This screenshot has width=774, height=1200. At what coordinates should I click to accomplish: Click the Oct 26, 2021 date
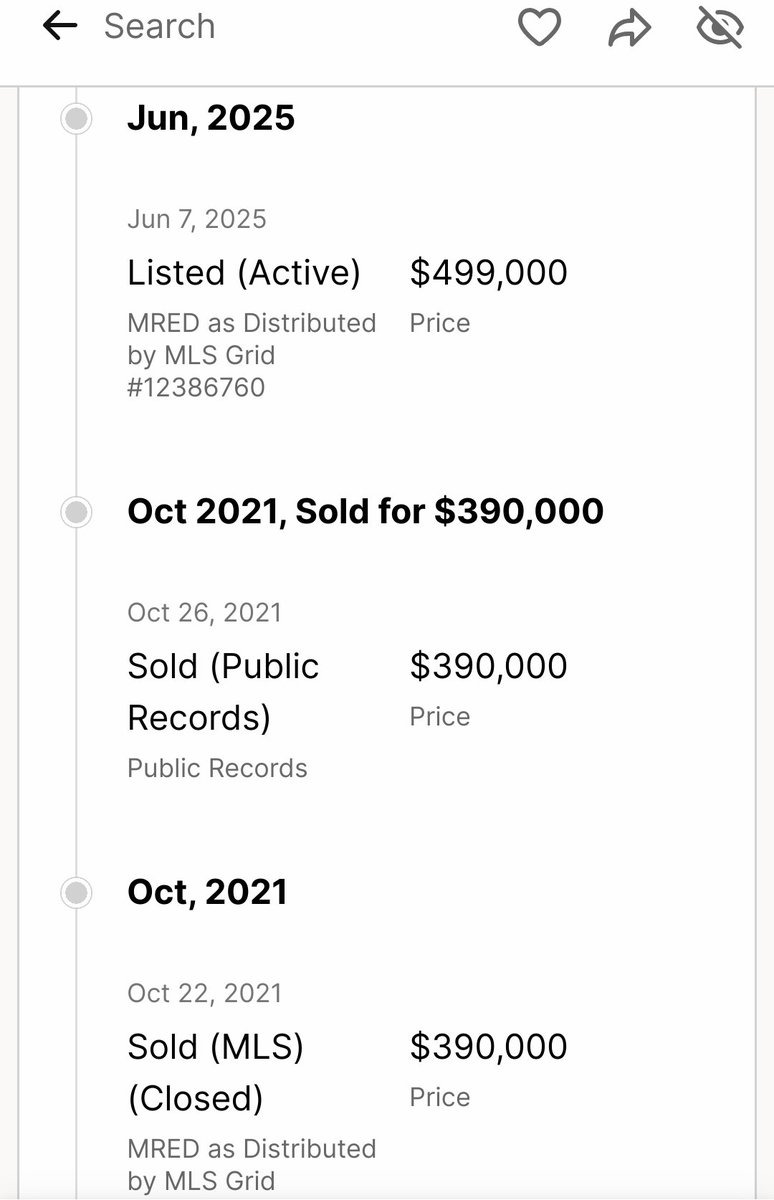(x=205, y=612)
